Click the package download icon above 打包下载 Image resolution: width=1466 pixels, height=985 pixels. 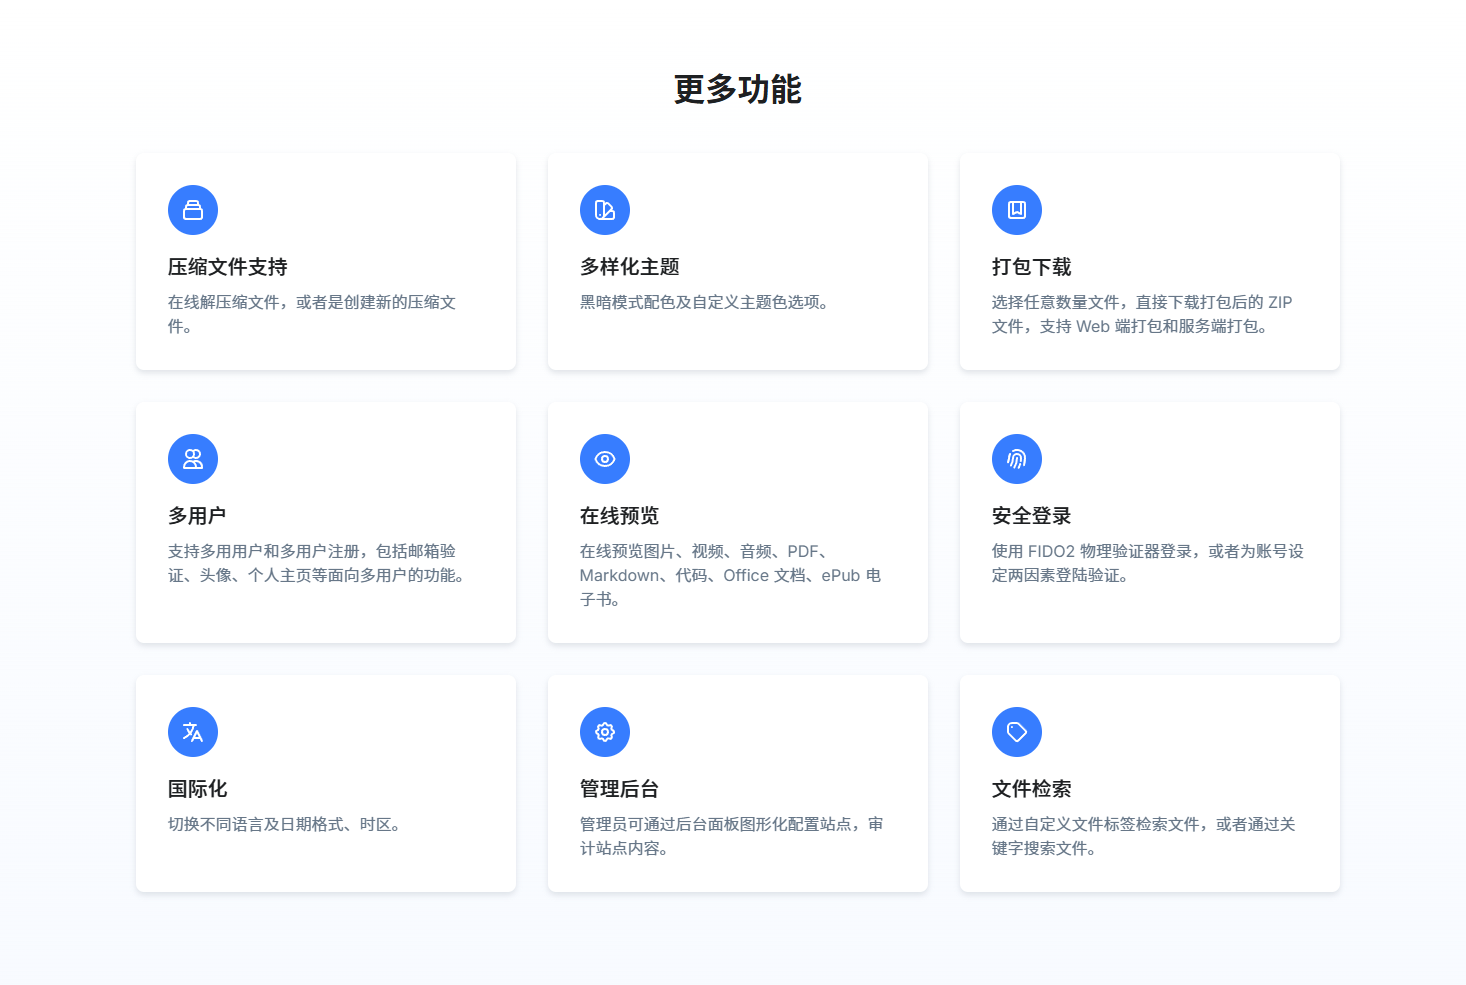tap(1017, 210)
